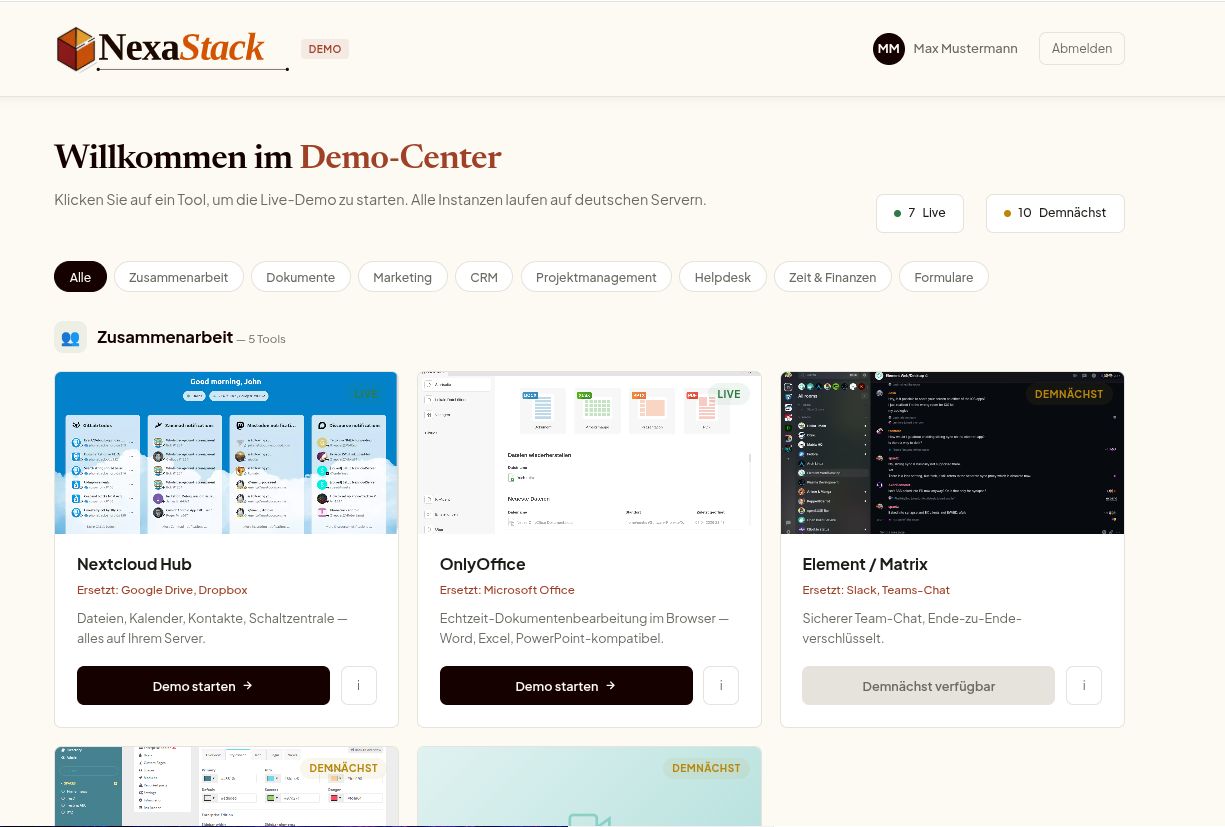Open the MM user avatar
Image resolution: width=1225 pixels, height=827 pixels.
[x=888, y=48]
